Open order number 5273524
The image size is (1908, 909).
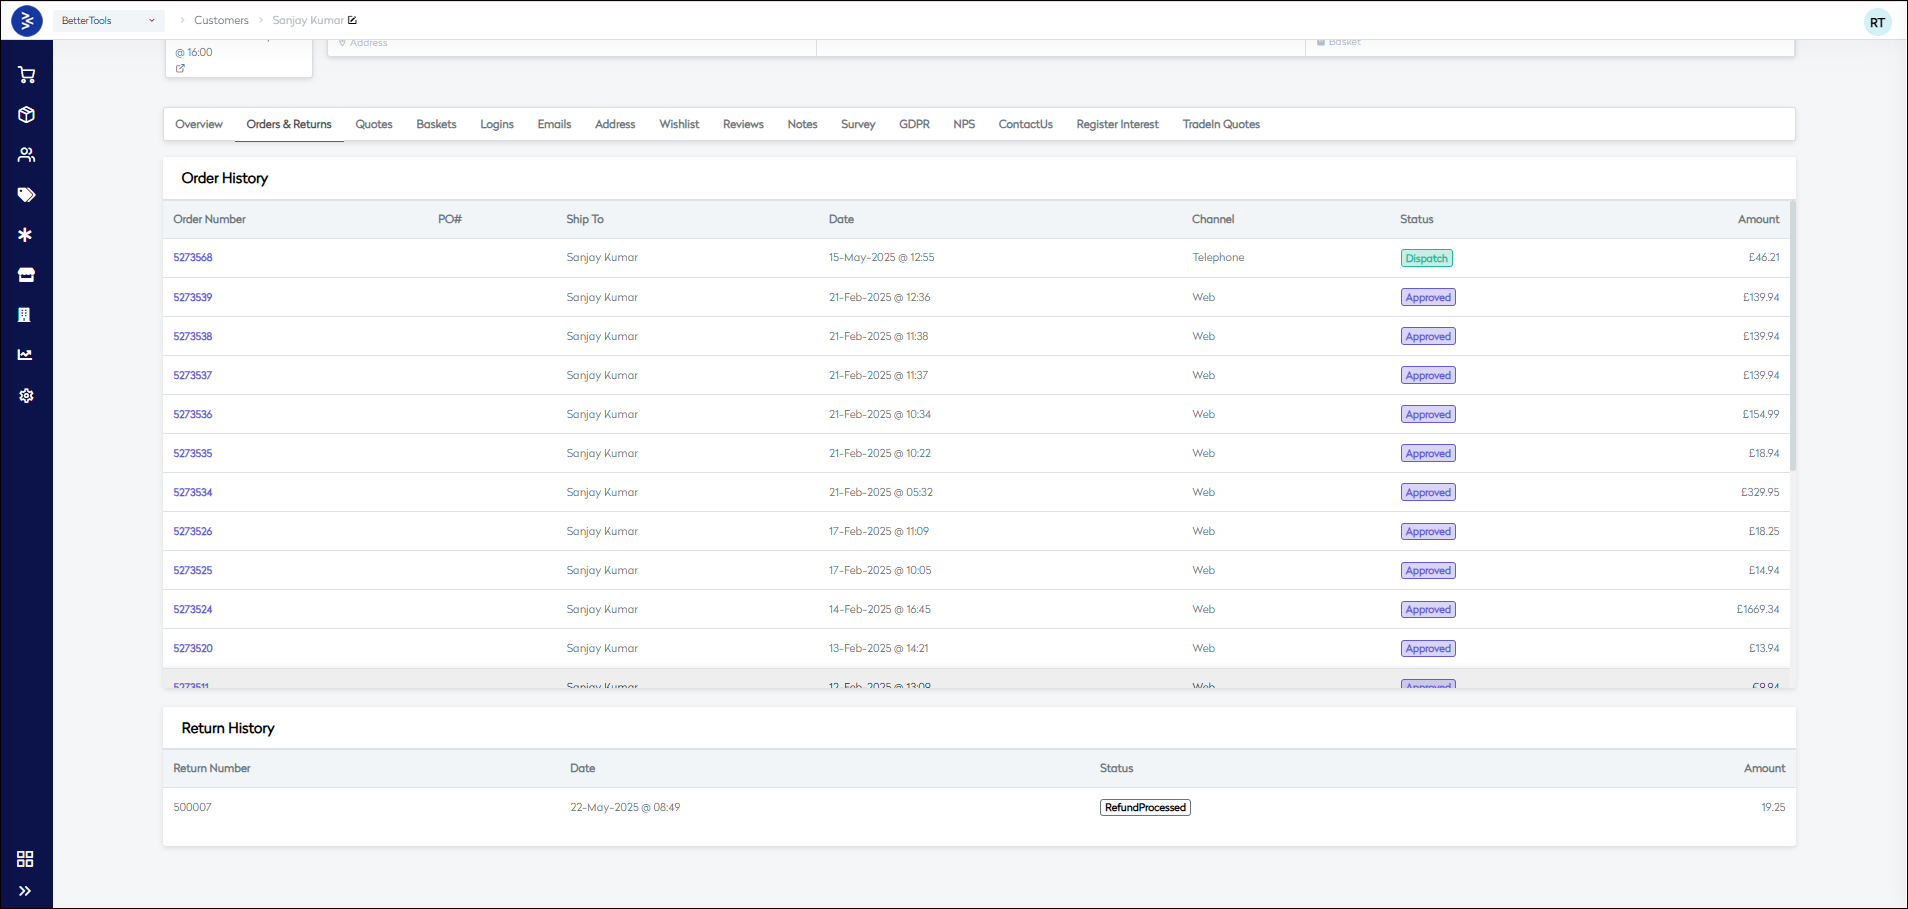point(193,610)
